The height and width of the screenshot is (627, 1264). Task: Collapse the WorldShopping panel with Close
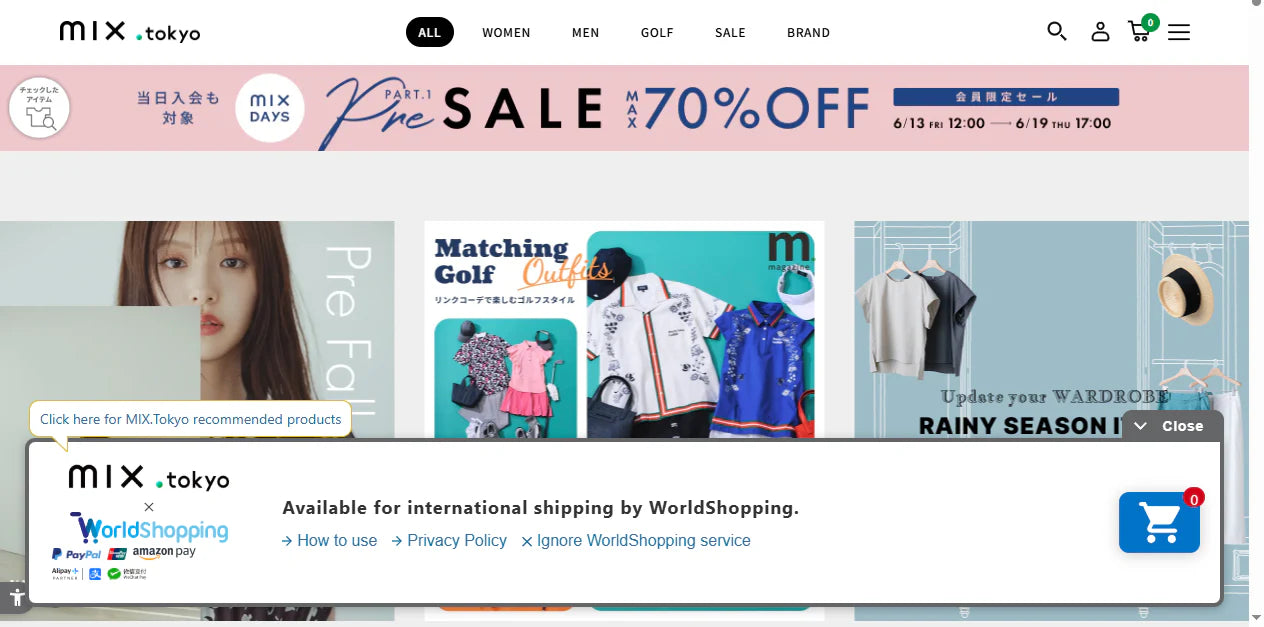pos(1172,426)
